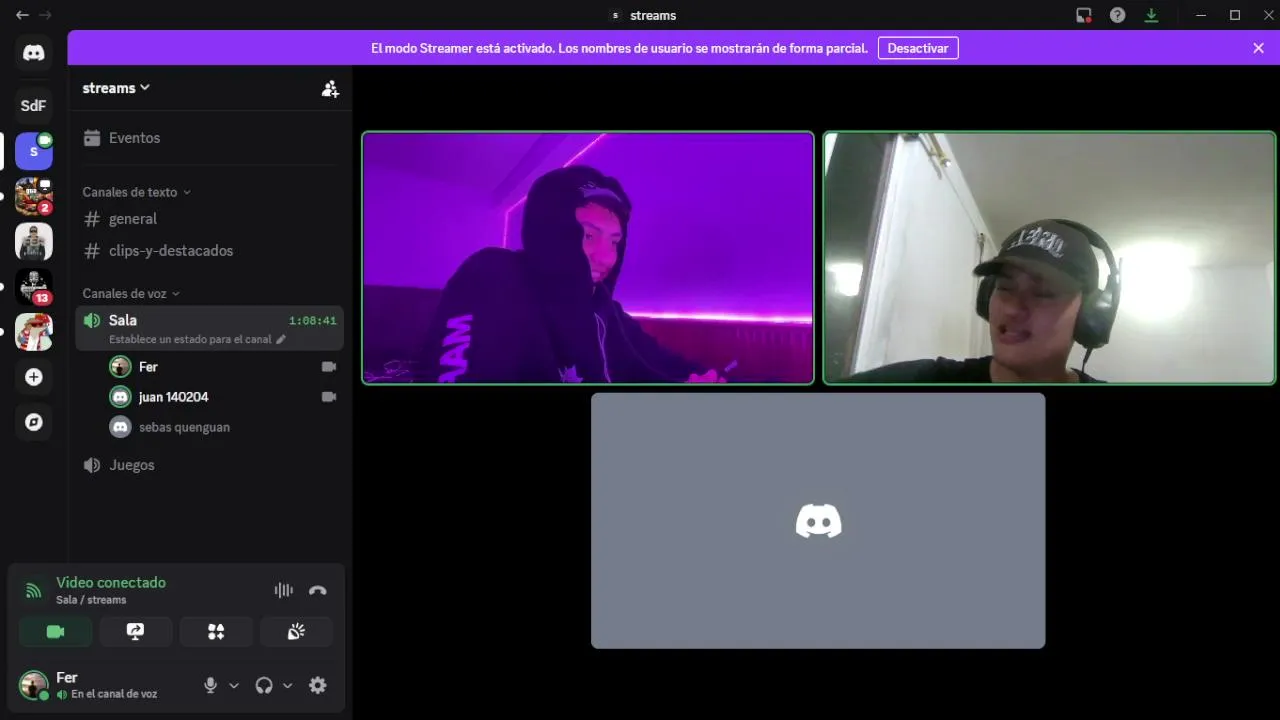Open activities launcher button

click(x=216, y=632)
